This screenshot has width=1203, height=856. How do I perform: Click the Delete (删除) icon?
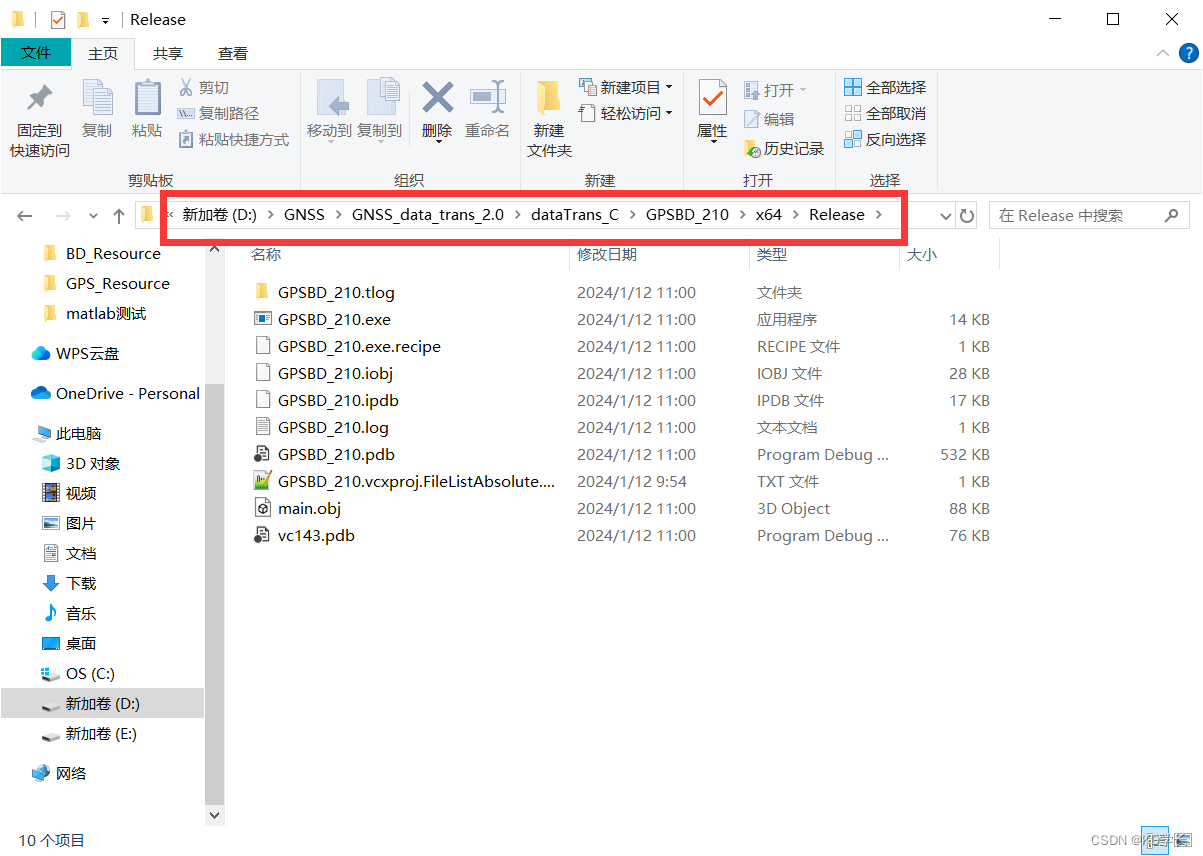(437, 110)
